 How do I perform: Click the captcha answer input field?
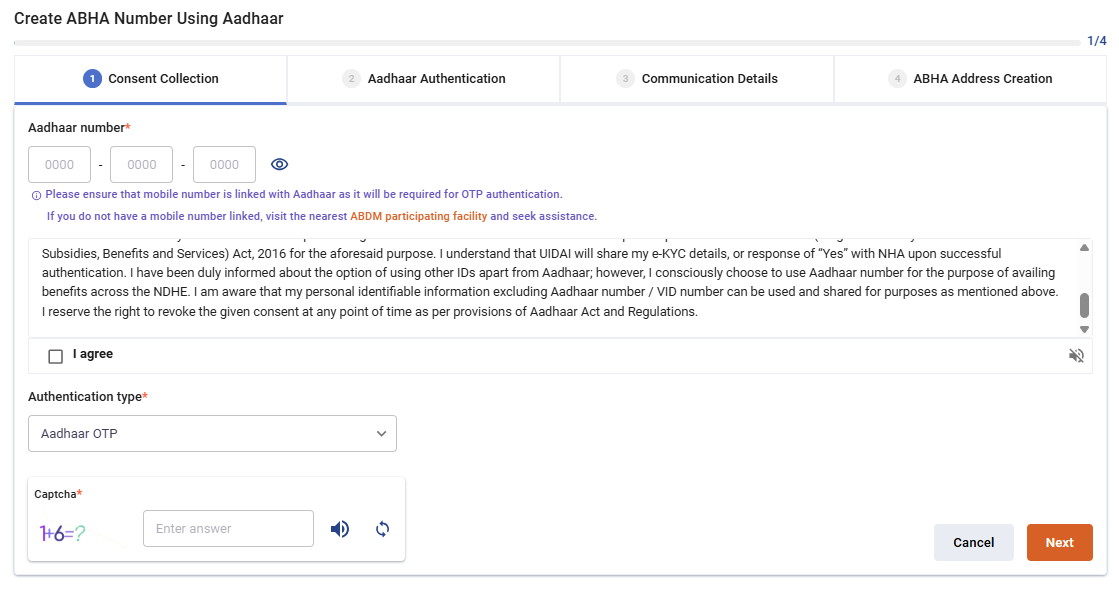tap(228, 528)
